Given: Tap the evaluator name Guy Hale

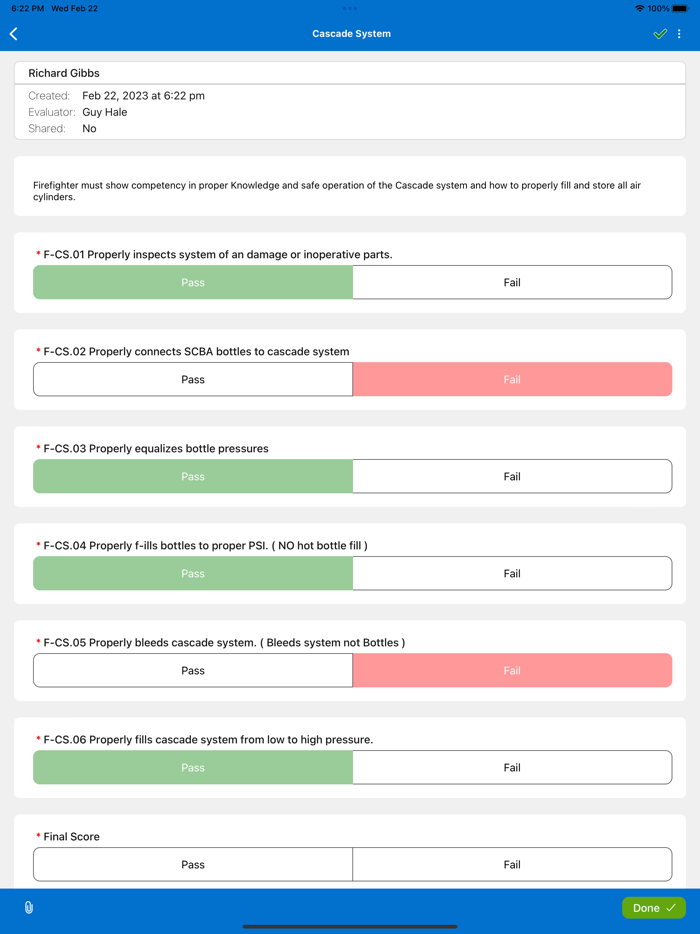Looking at the screenshot, I should (104, 112).
